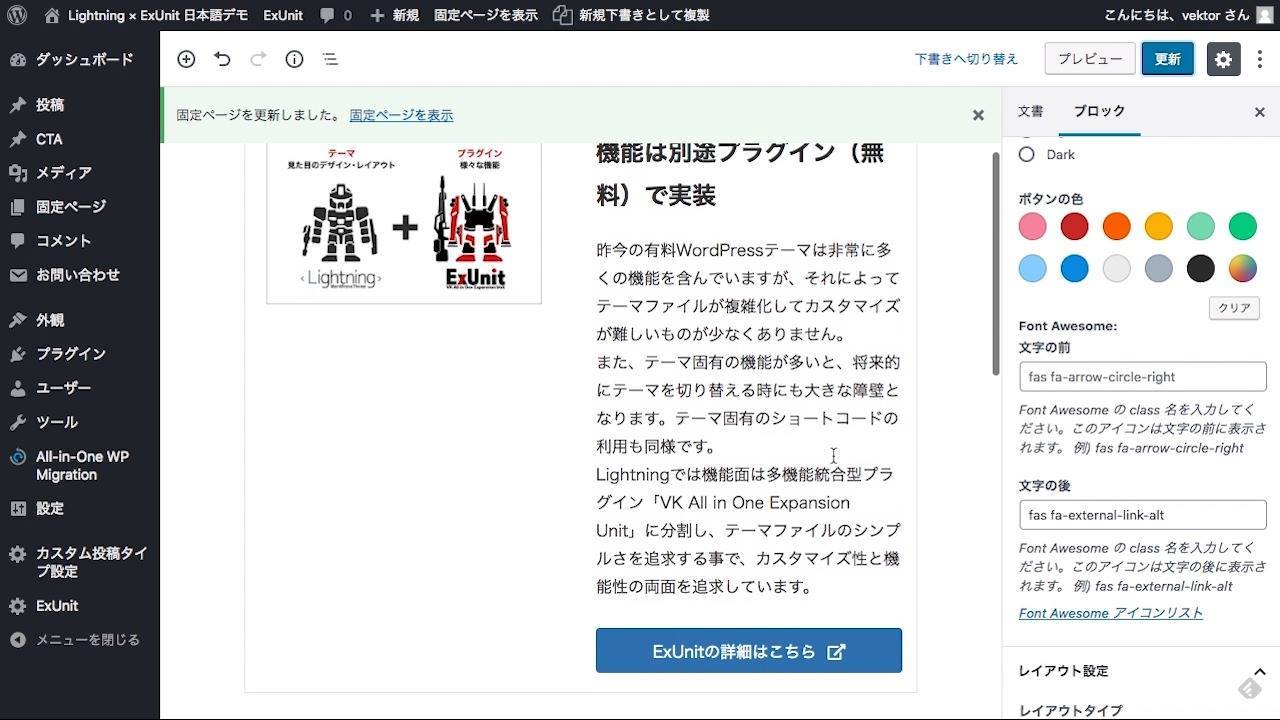Redo the editor change
Image resolution: width=1280 pixels, height=720 pixels.
coord(258,59)
